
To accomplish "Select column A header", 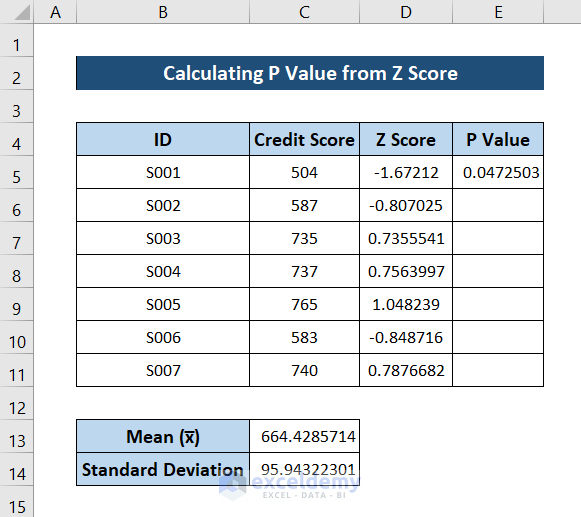I will click(55, 12).
